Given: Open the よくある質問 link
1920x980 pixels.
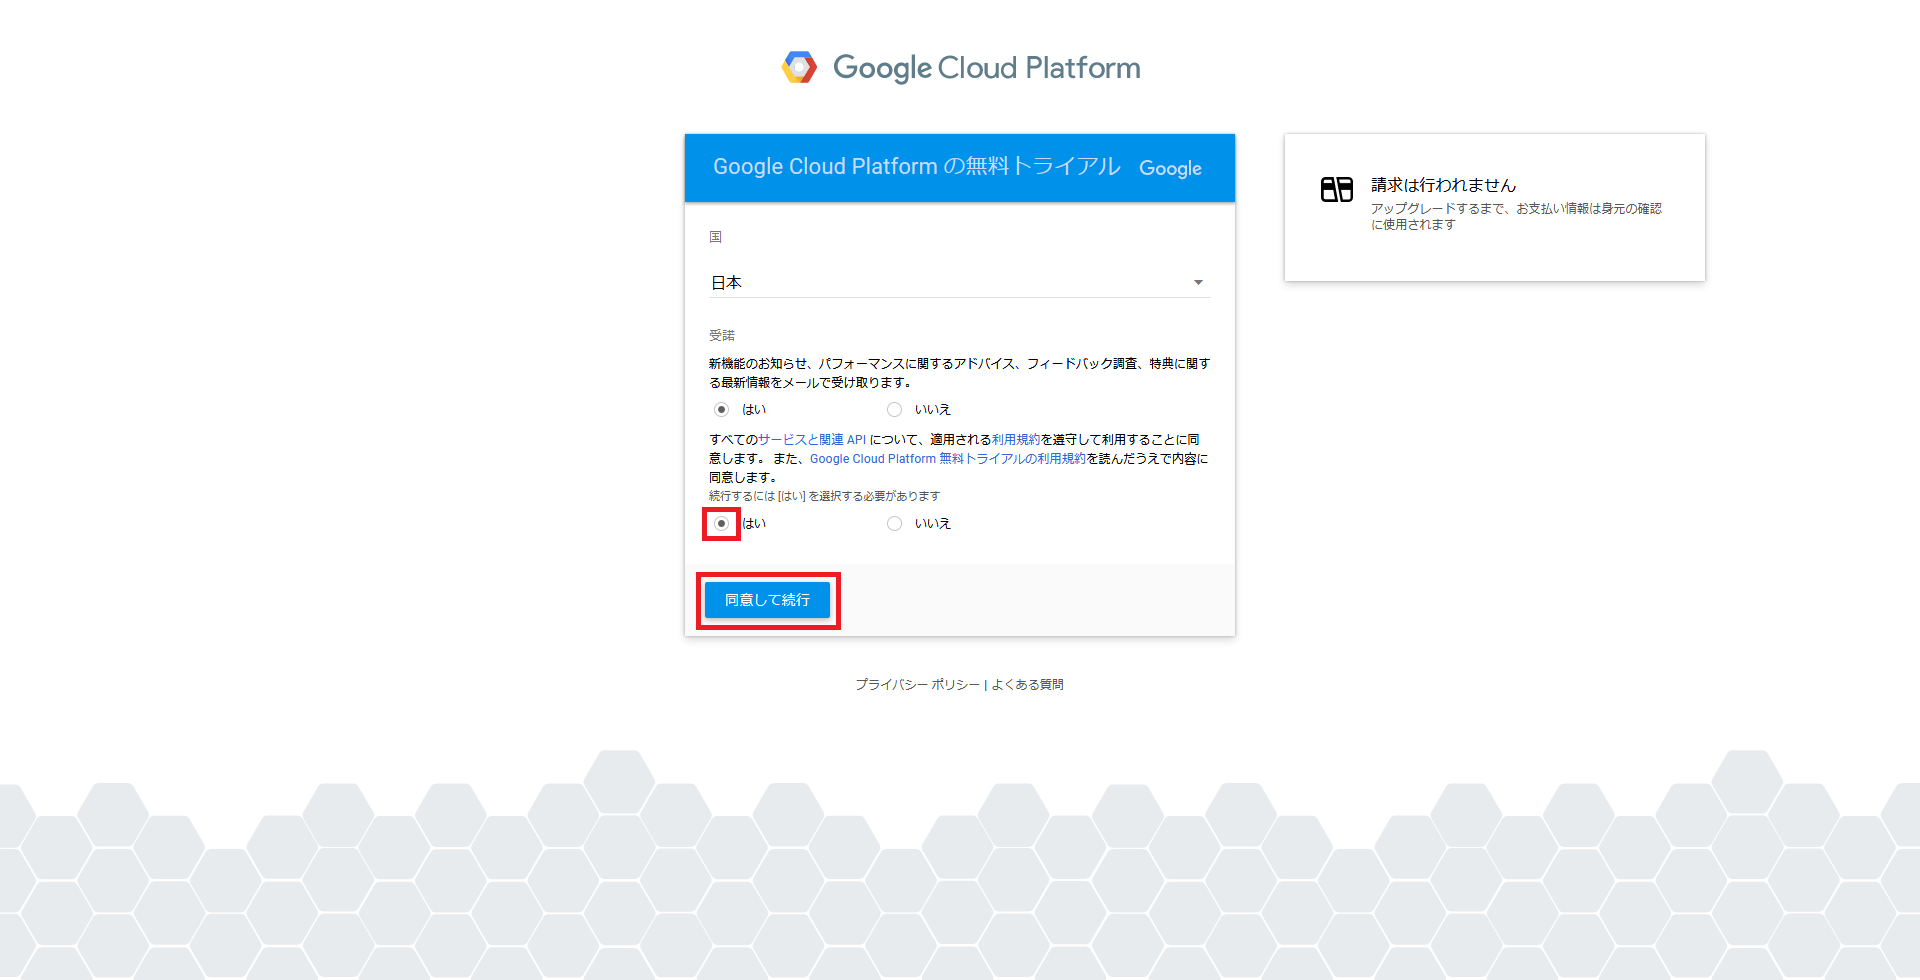Looking at the screenshot, I should 1027,685.
